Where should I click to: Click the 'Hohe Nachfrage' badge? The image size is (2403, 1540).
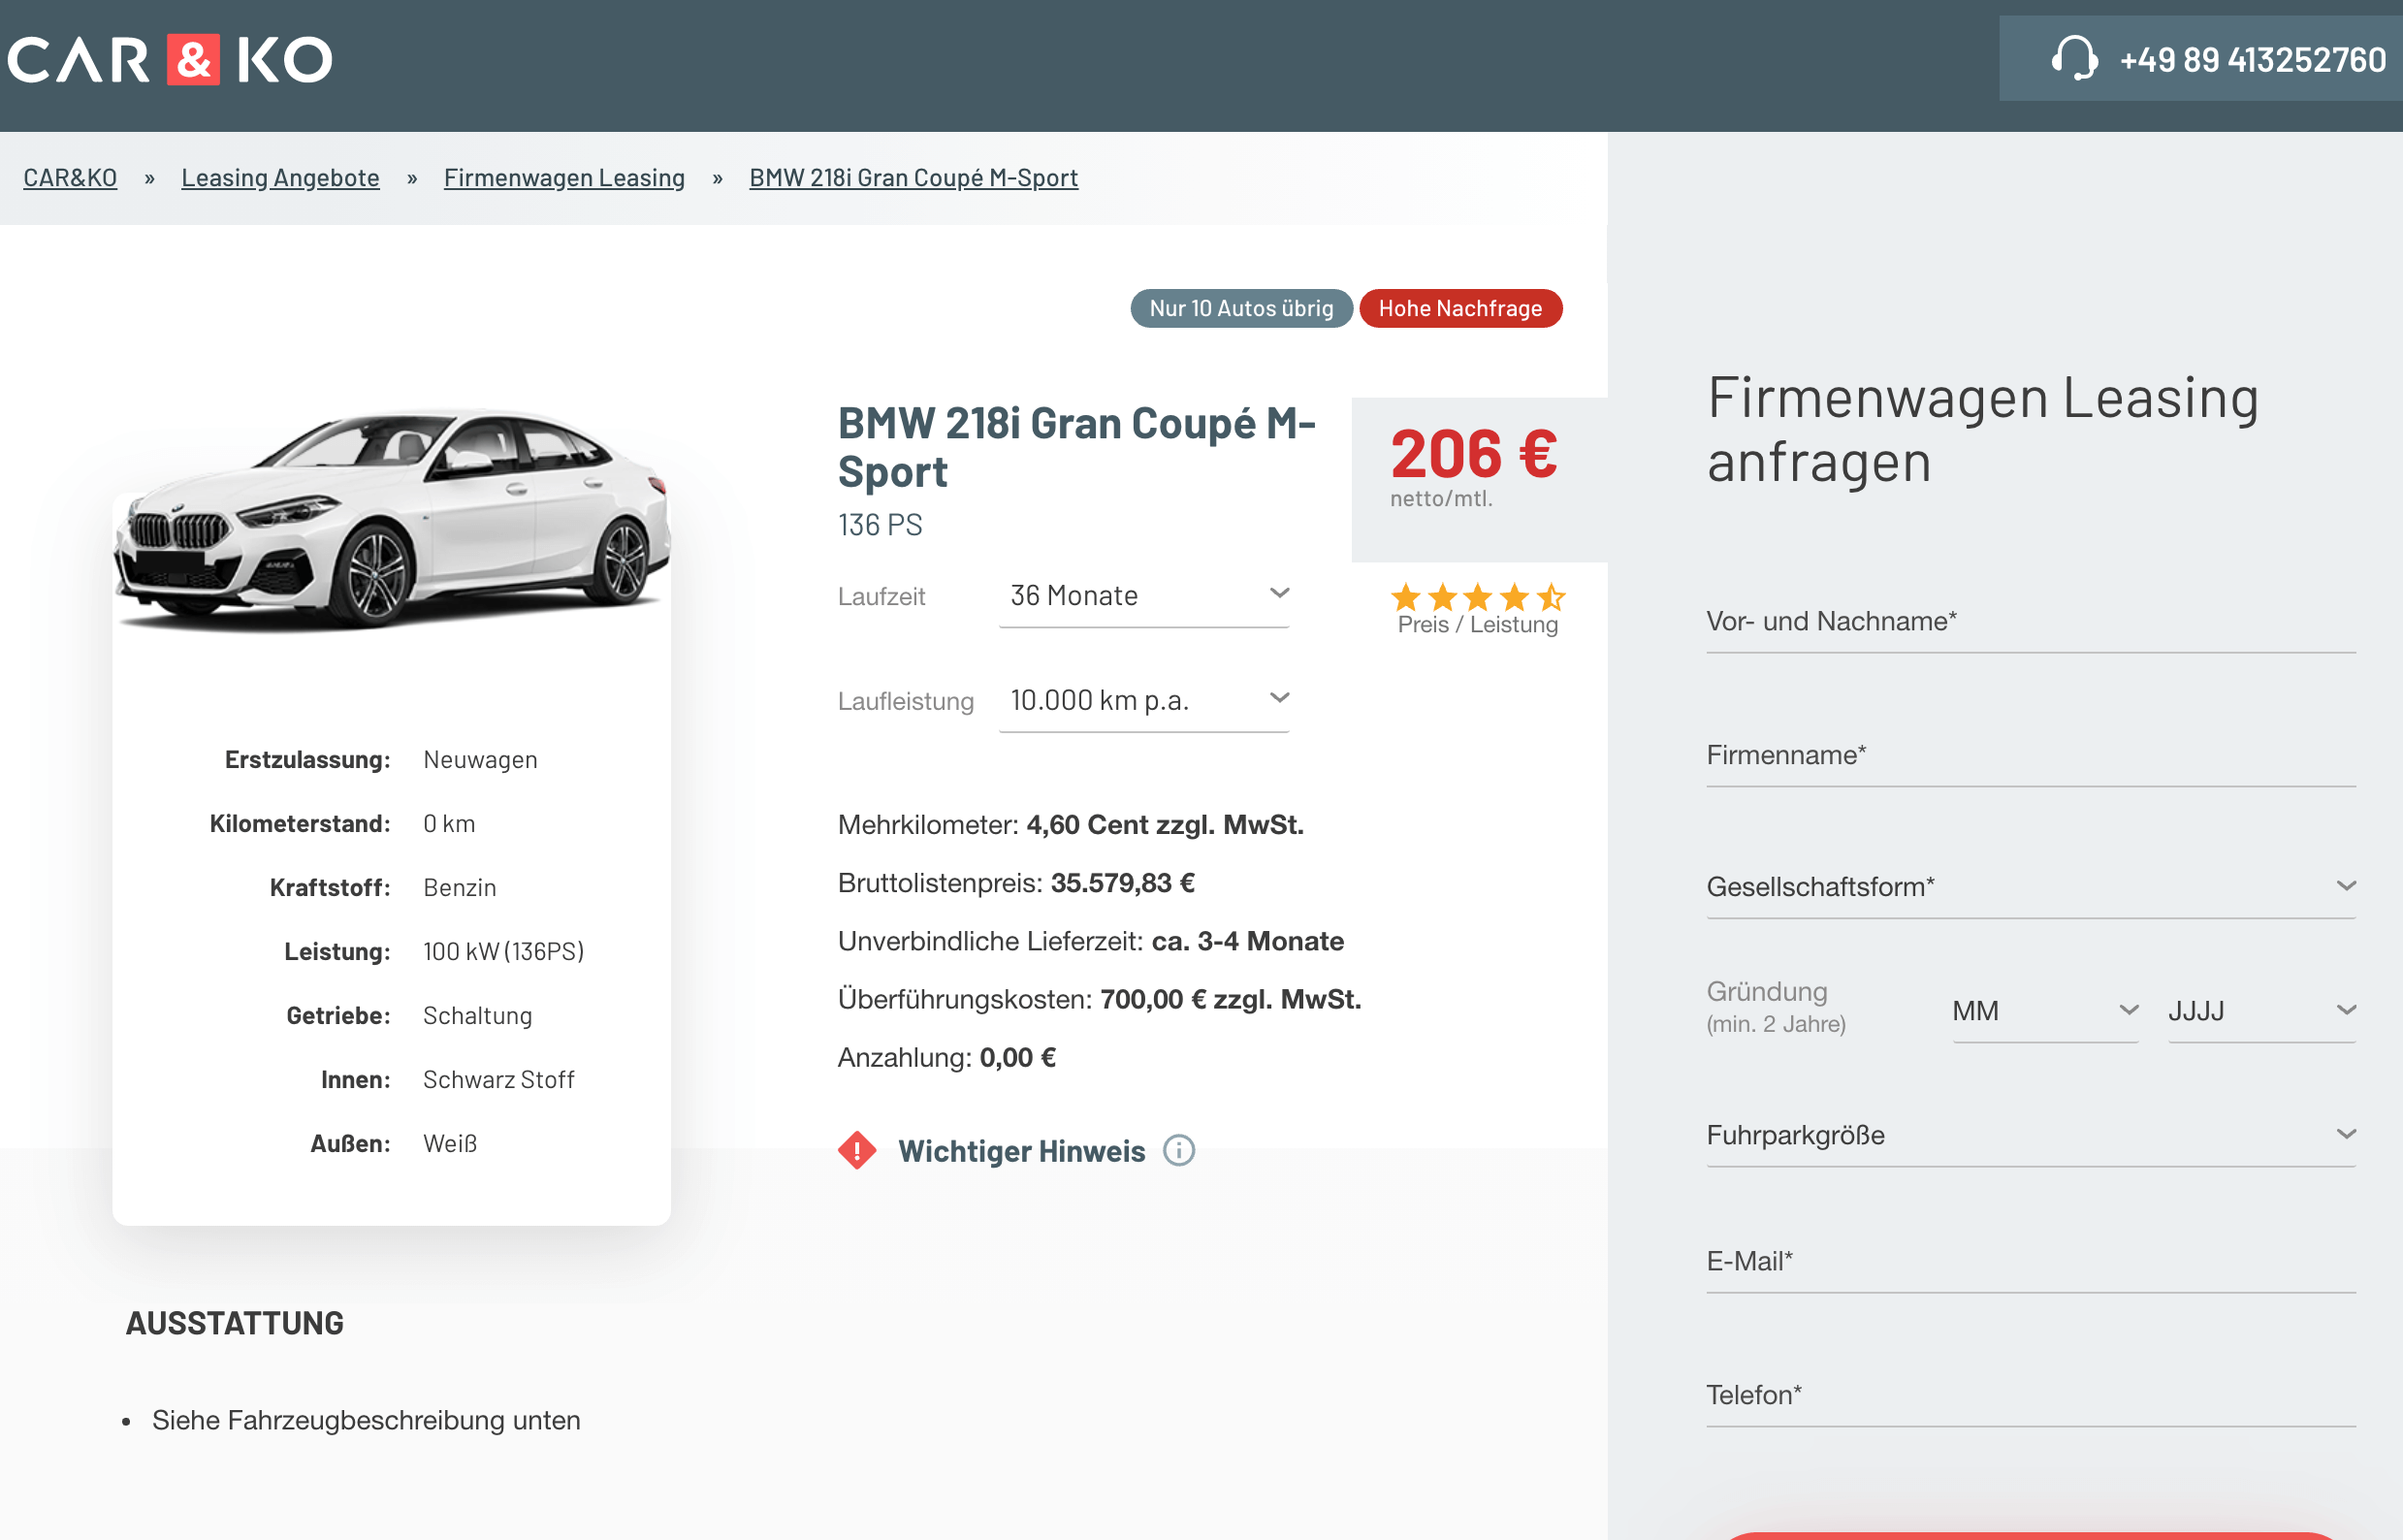(1460, 308)
